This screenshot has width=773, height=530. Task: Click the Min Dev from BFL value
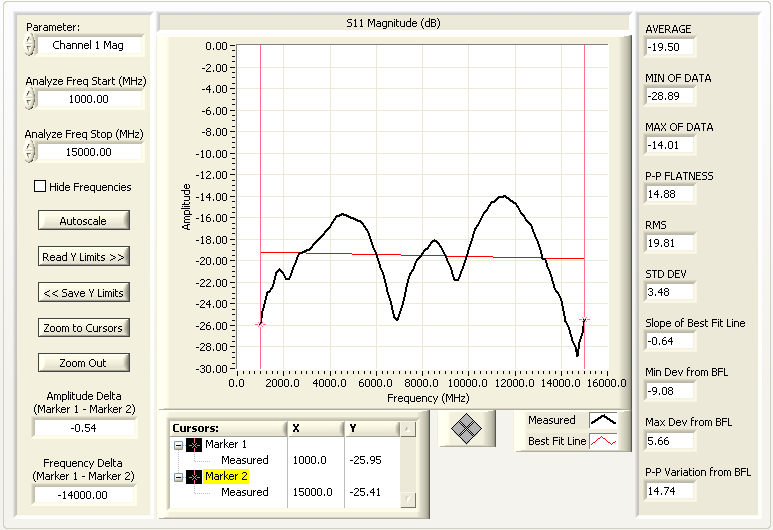click(669, 391)
